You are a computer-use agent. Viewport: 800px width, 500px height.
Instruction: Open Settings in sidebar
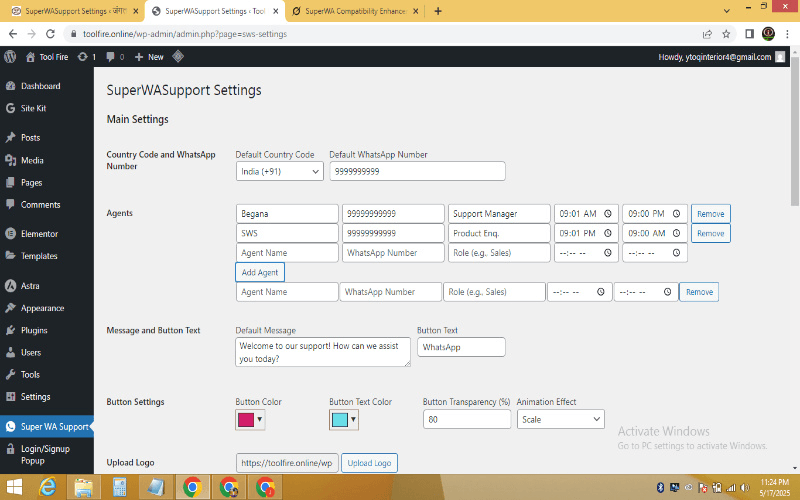35,396
